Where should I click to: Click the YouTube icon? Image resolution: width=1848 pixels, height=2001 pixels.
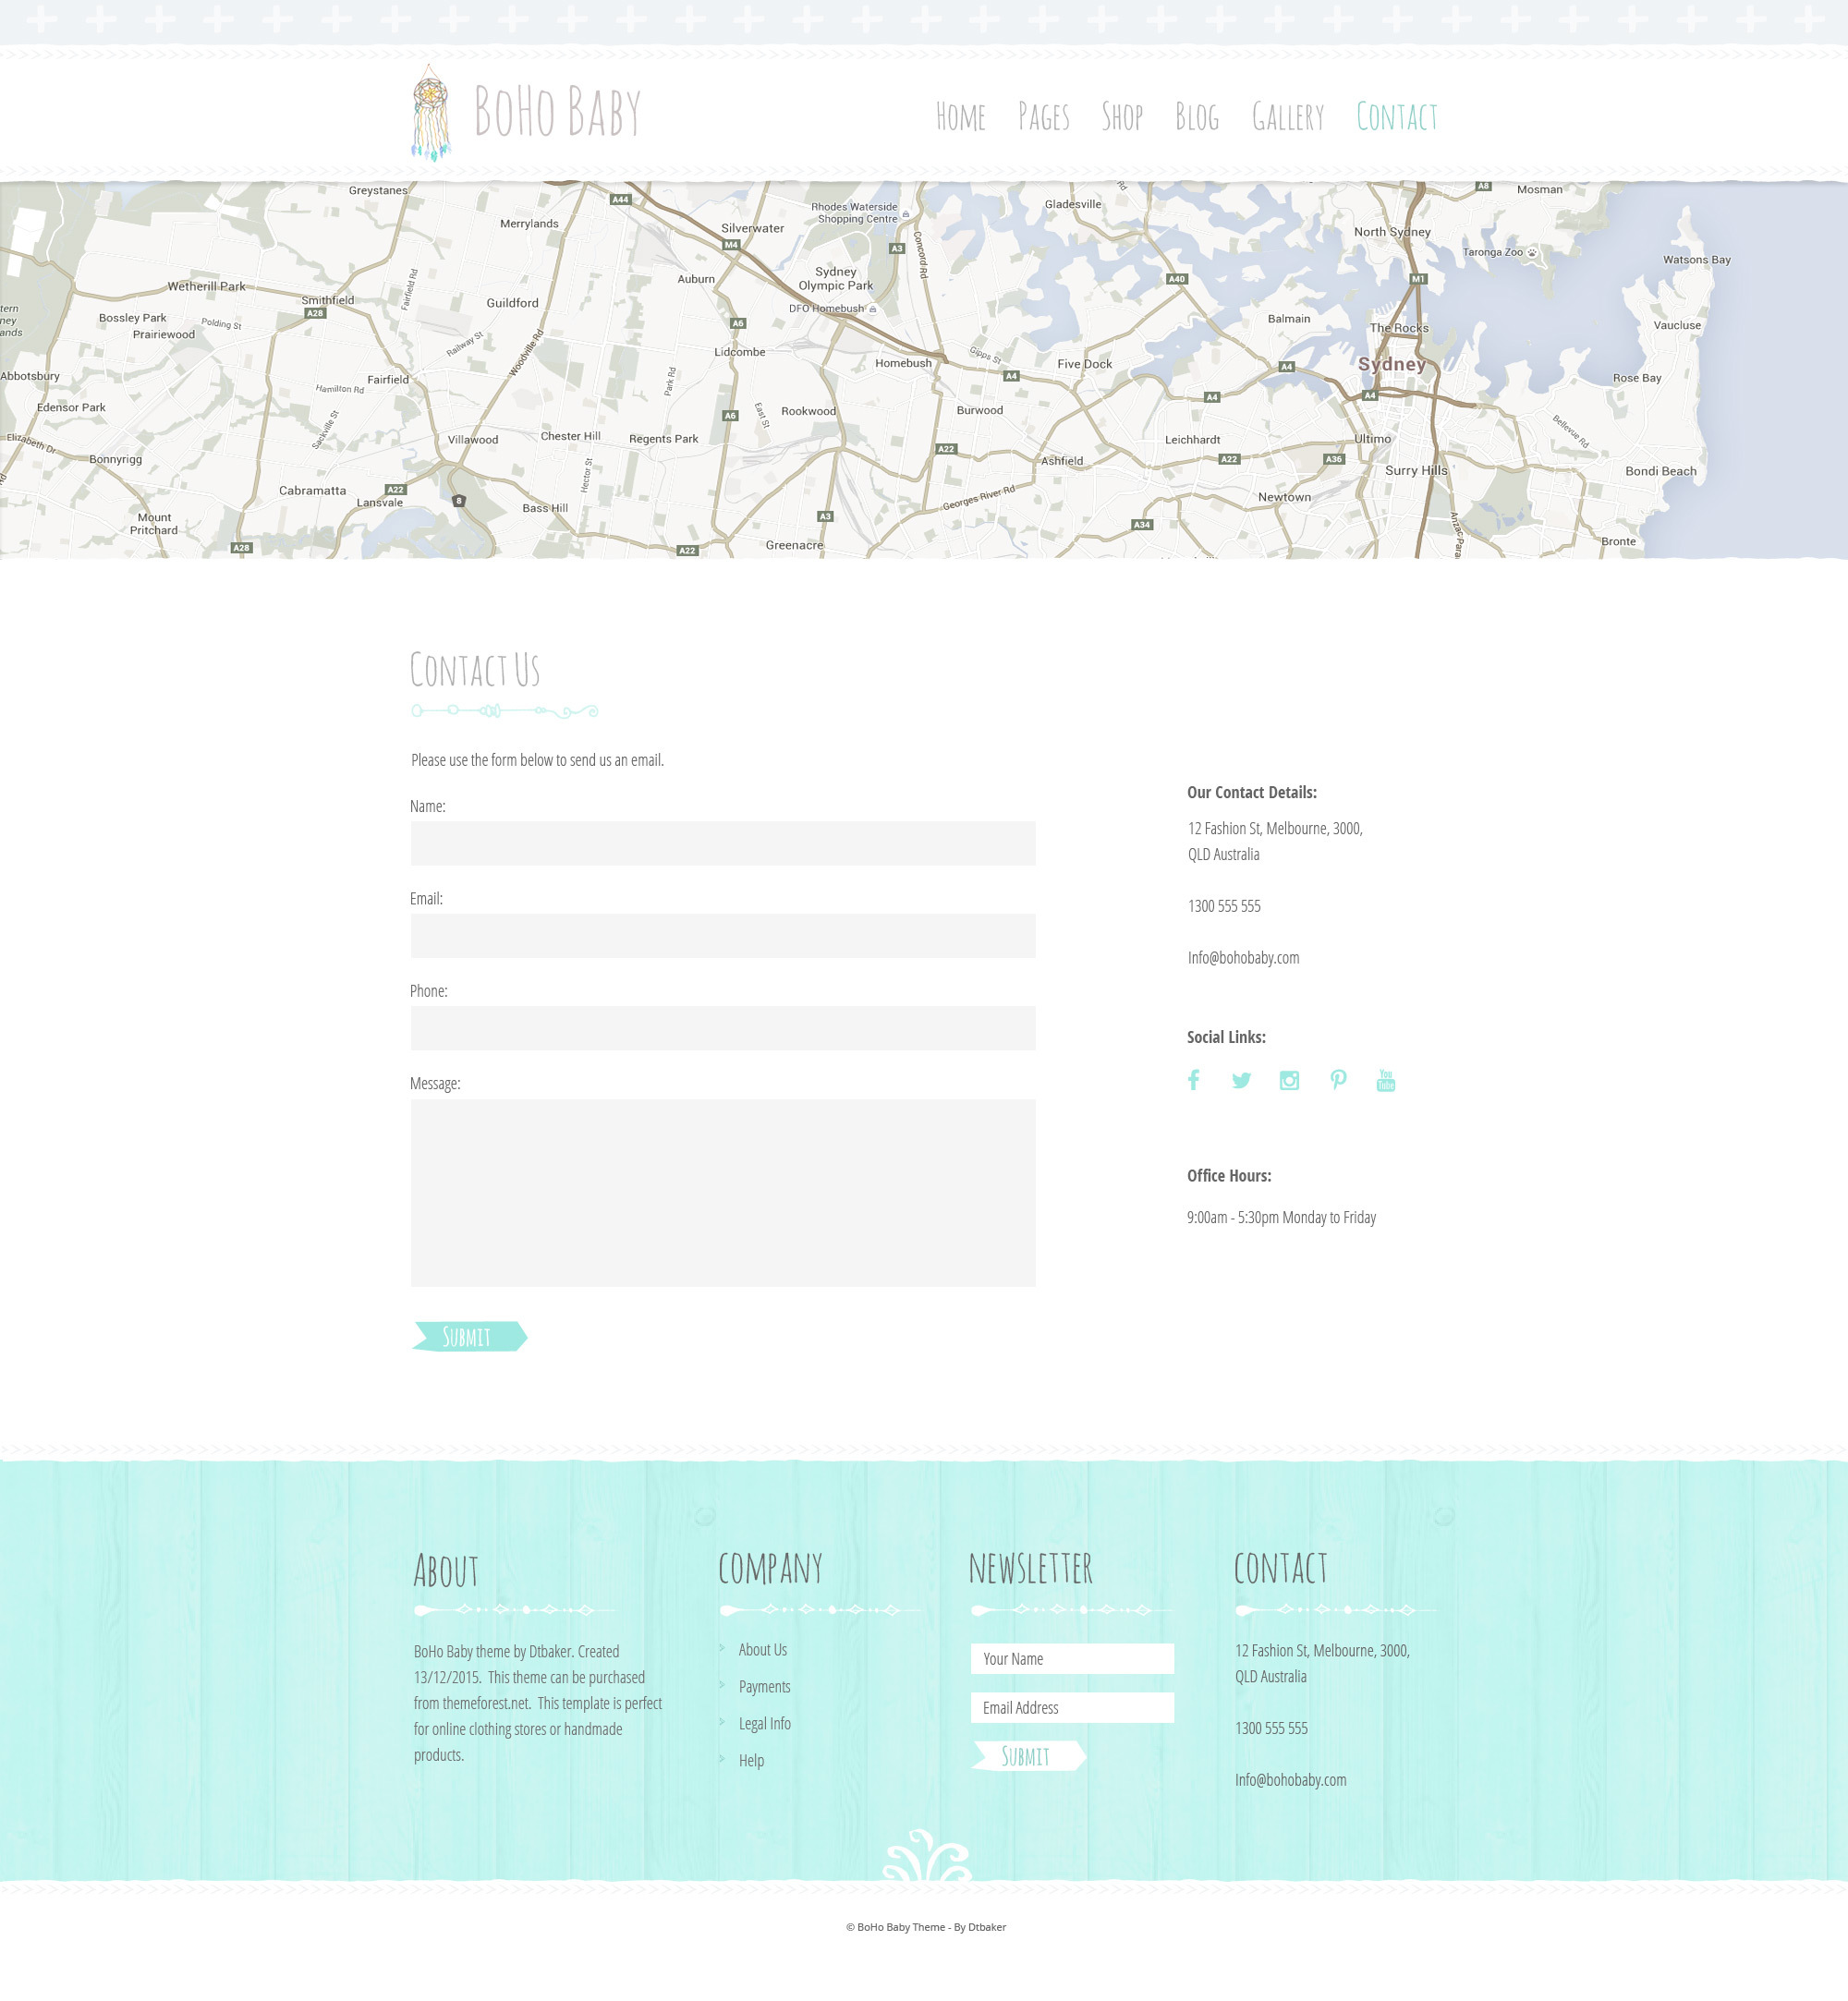[1385, 1080]
